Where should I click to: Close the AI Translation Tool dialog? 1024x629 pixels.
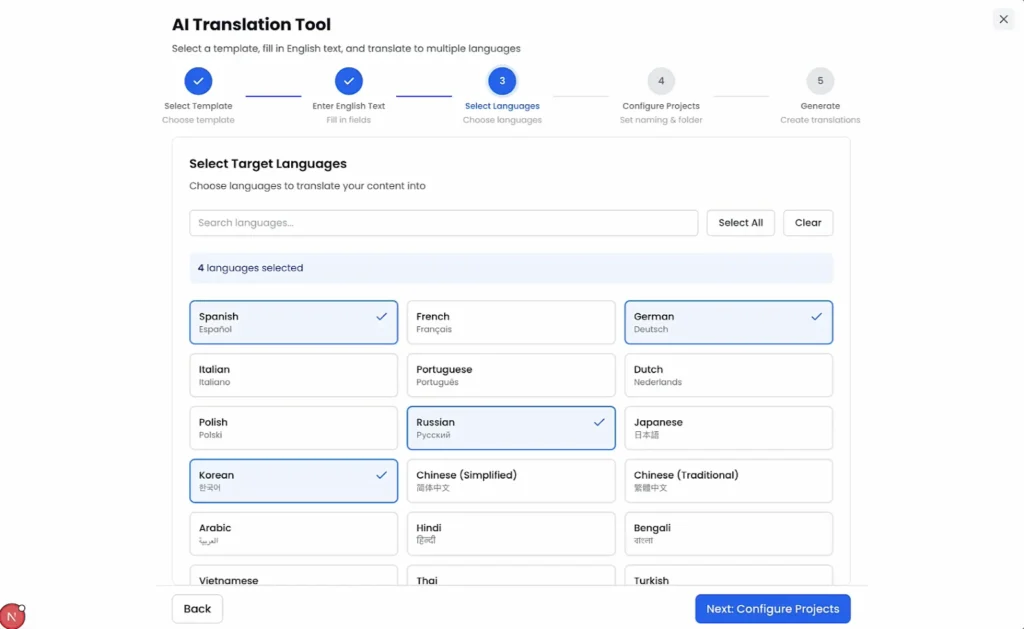[1003, 19]
